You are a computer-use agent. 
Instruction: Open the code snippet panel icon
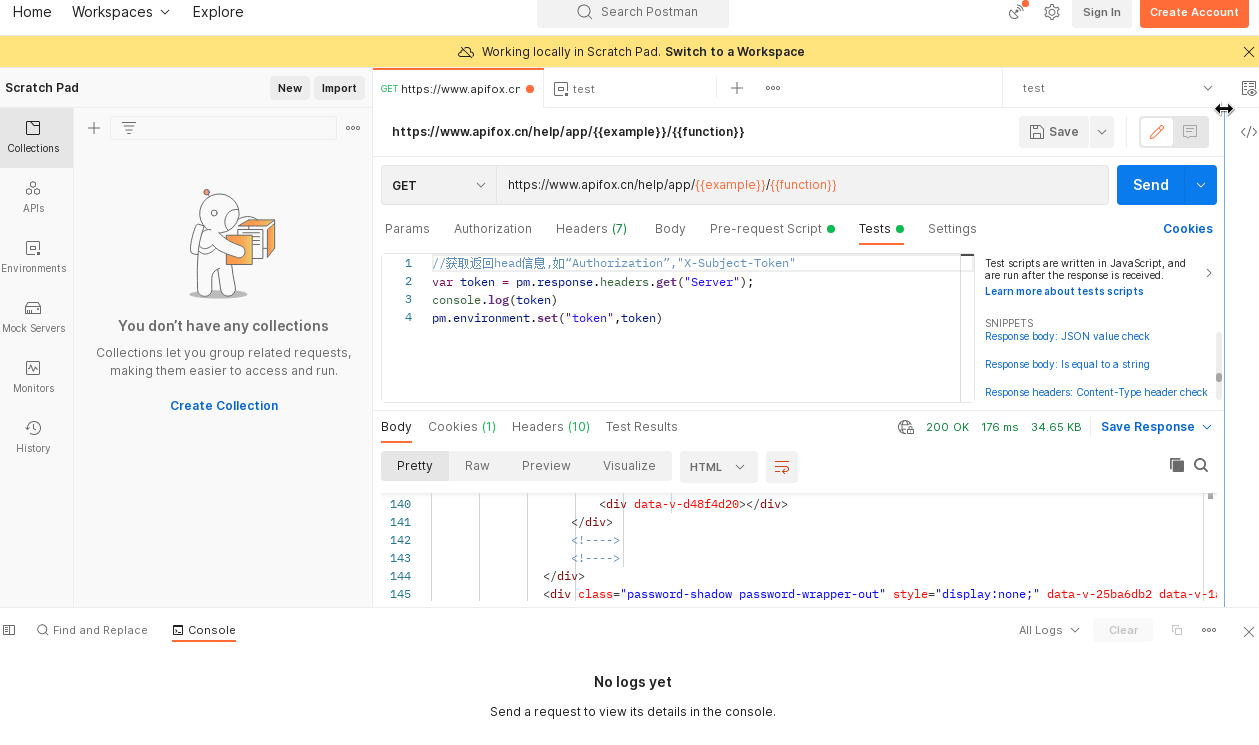1248,132
